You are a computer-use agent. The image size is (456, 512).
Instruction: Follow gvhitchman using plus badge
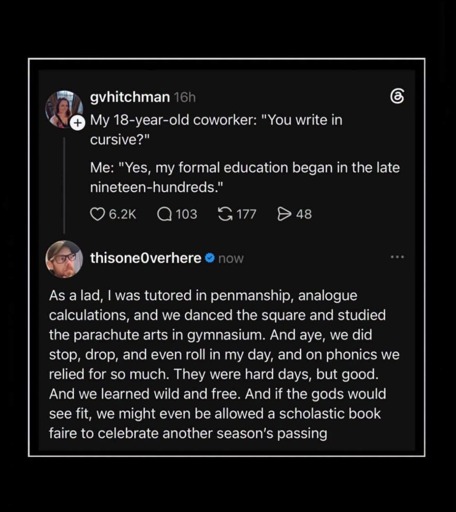77,123
